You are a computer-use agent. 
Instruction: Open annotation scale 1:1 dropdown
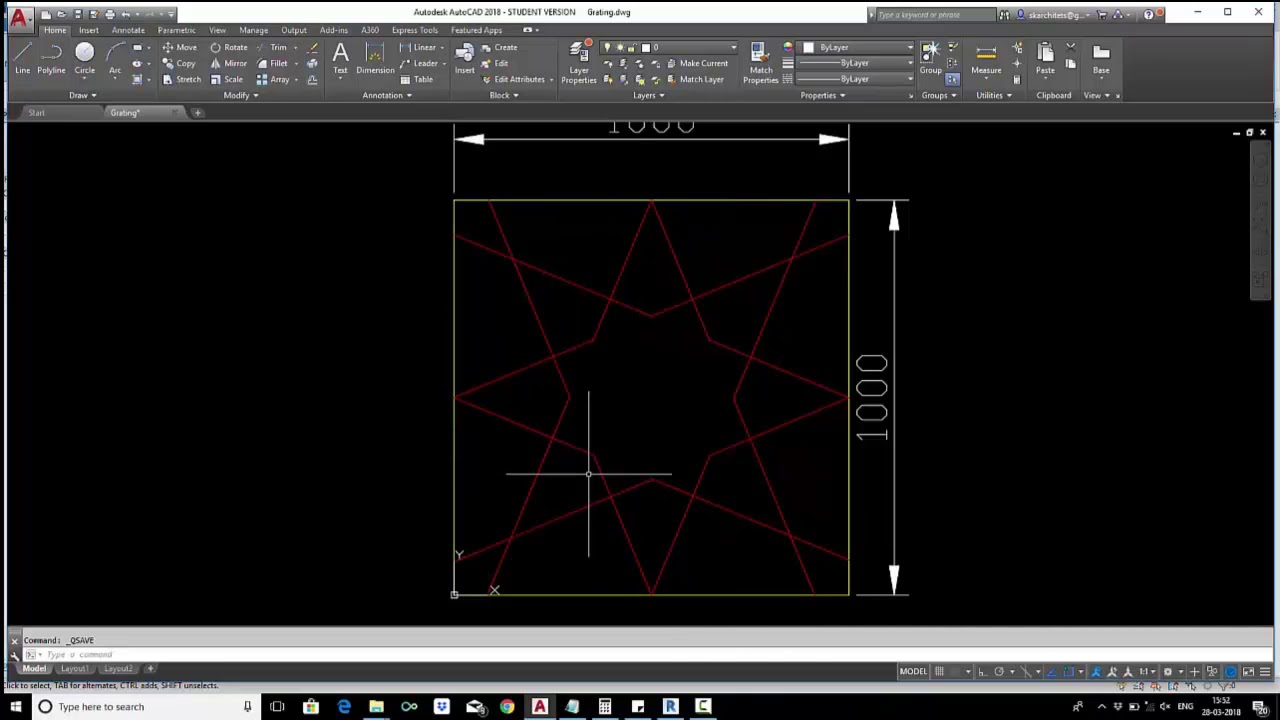(x=1147, y=671)
